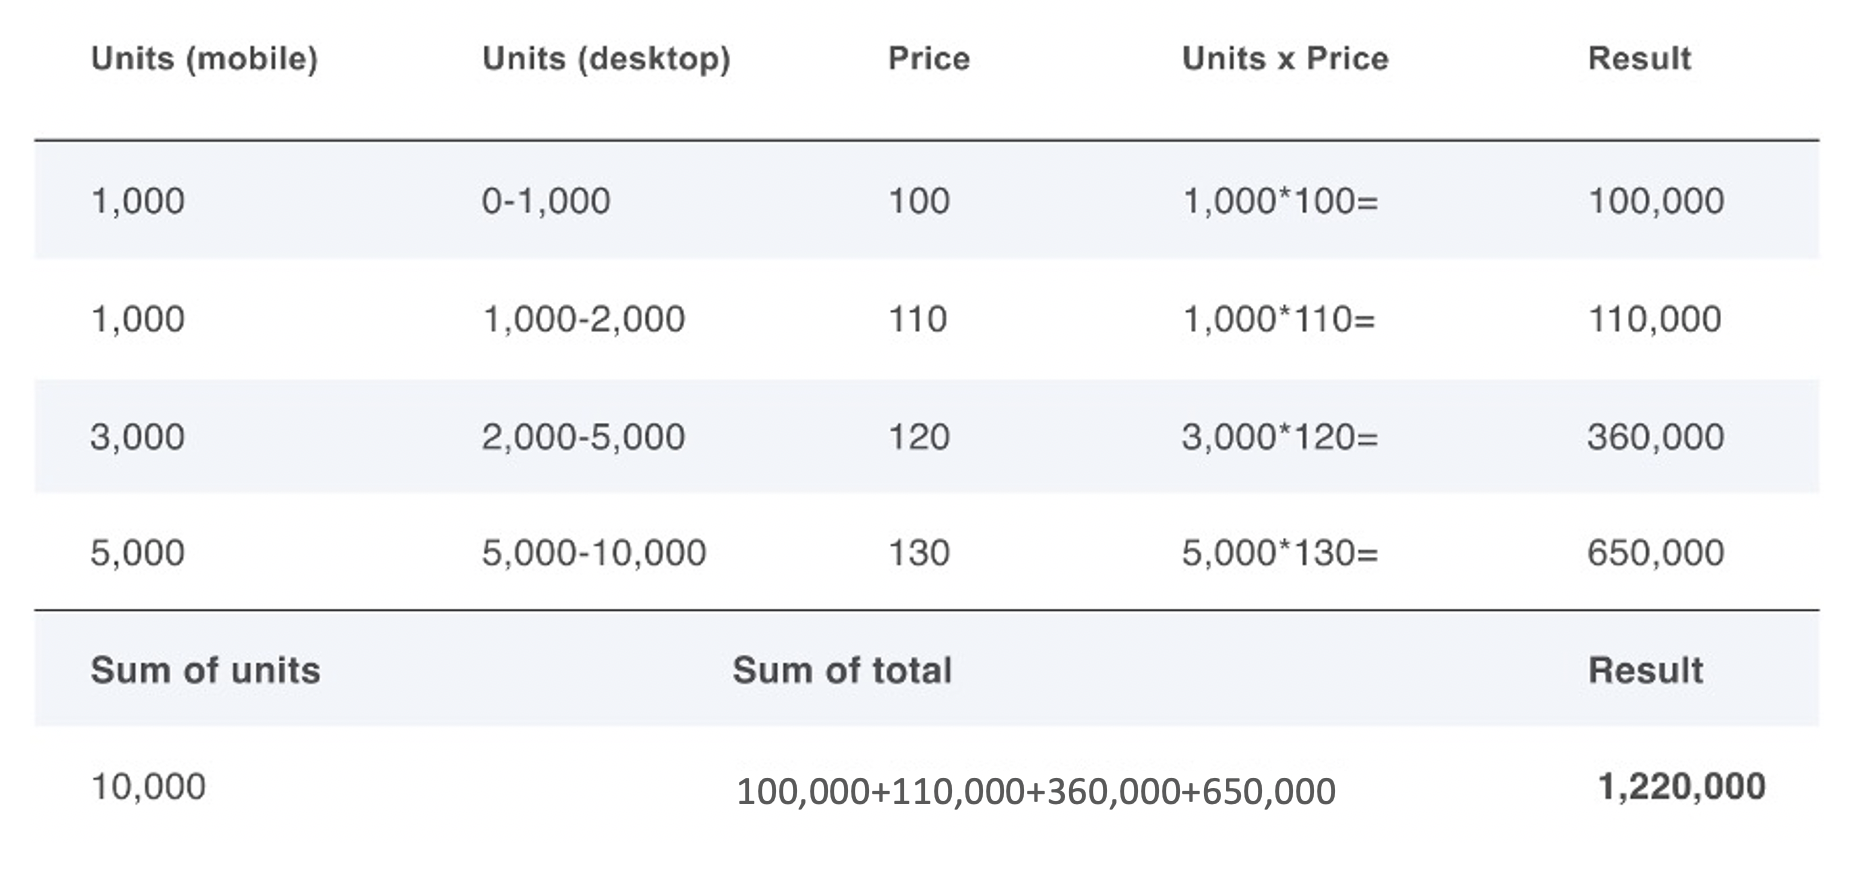Click the Units (mobile) column header
Viewport: 1856px width, 870px height.
point(204,59)
